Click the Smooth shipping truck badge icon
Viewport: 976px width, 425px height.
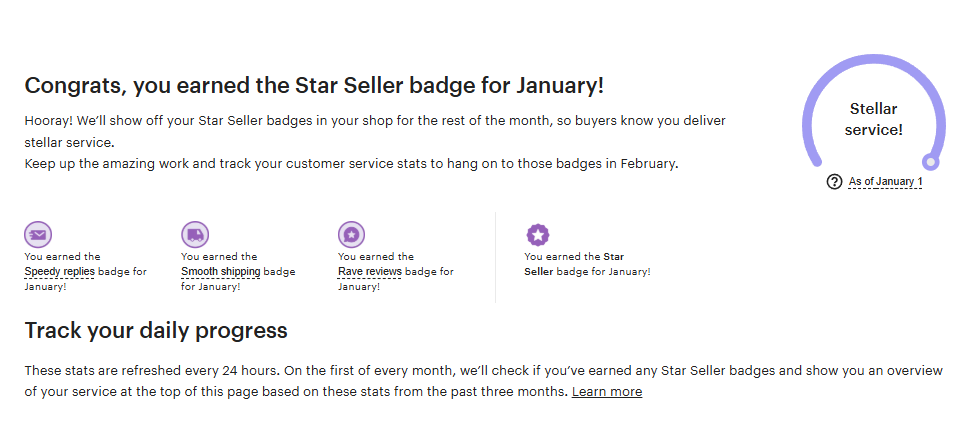tap(195, 235)
